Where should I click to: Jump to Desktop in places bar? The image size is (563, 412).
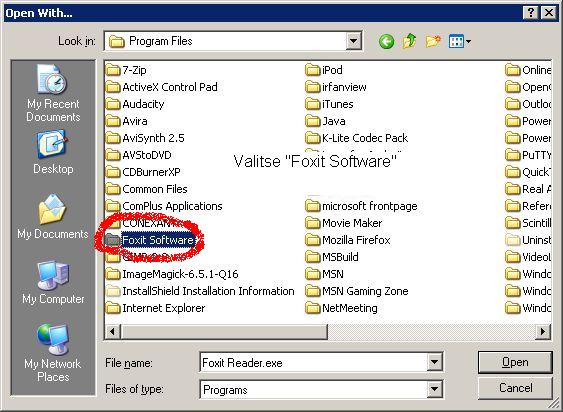(x=53, y=153)
